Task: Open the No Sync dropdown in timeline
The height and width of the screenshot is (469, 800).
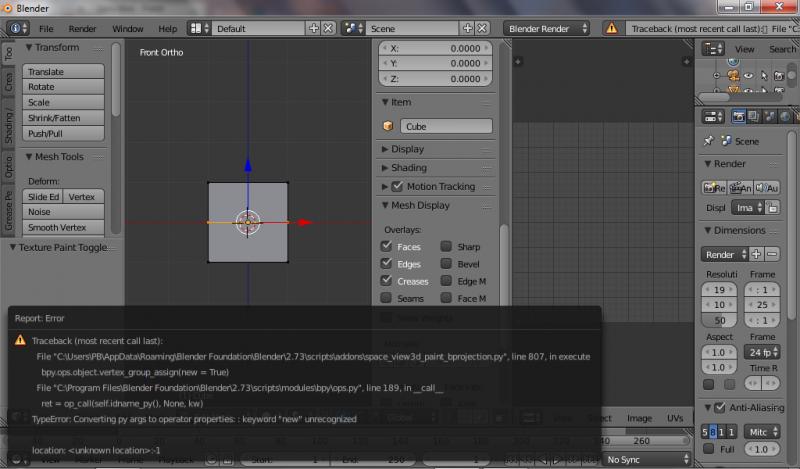Action: tap(647, 459)
